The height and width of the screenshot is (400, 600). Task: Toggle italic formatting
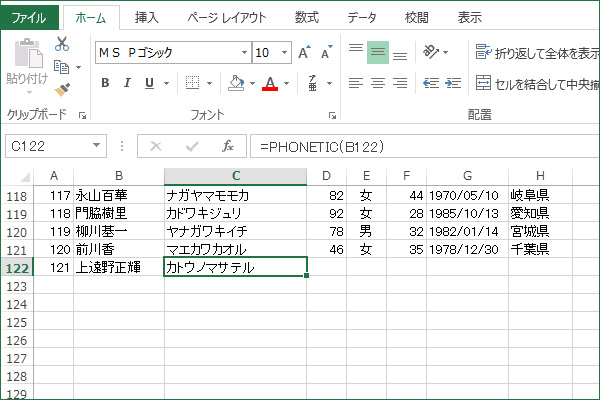(127, 83)
